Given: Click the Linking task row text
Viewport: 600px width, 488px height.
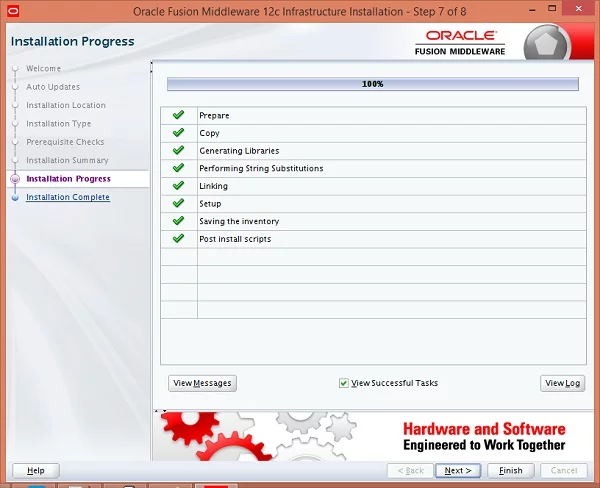Looking at the screenshot, I should click(214, 186).
